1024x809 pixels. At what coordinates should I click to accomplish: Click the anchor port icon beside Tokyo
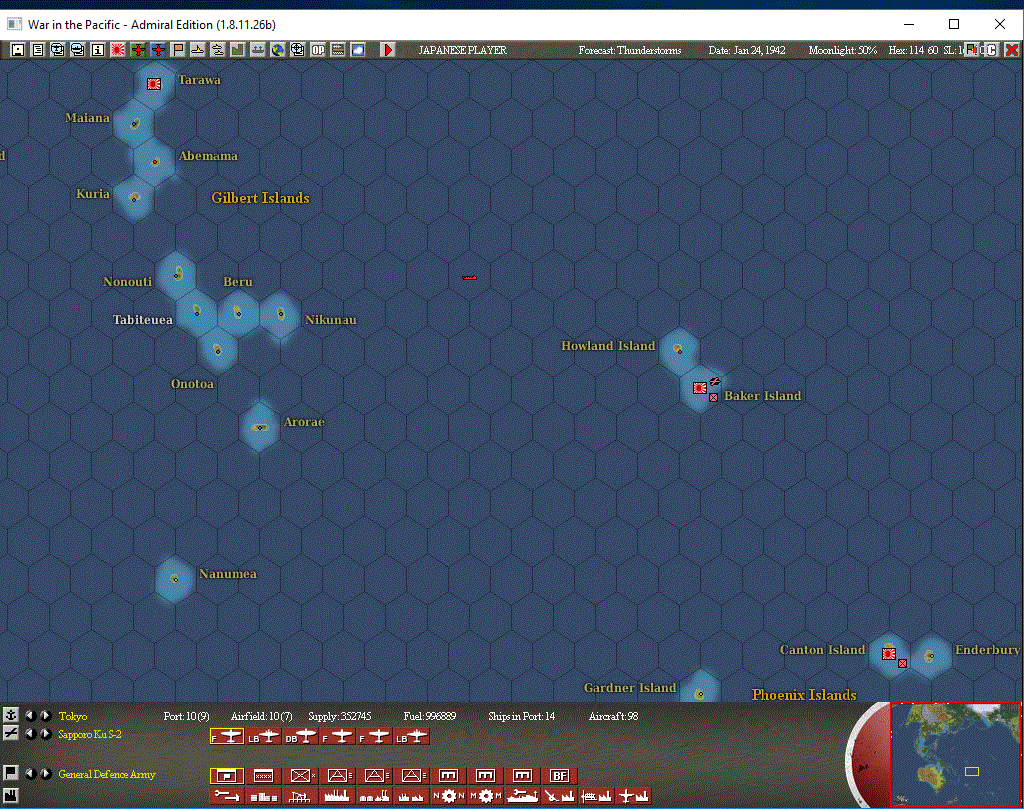pyautogui.click(x=10, y=715)
